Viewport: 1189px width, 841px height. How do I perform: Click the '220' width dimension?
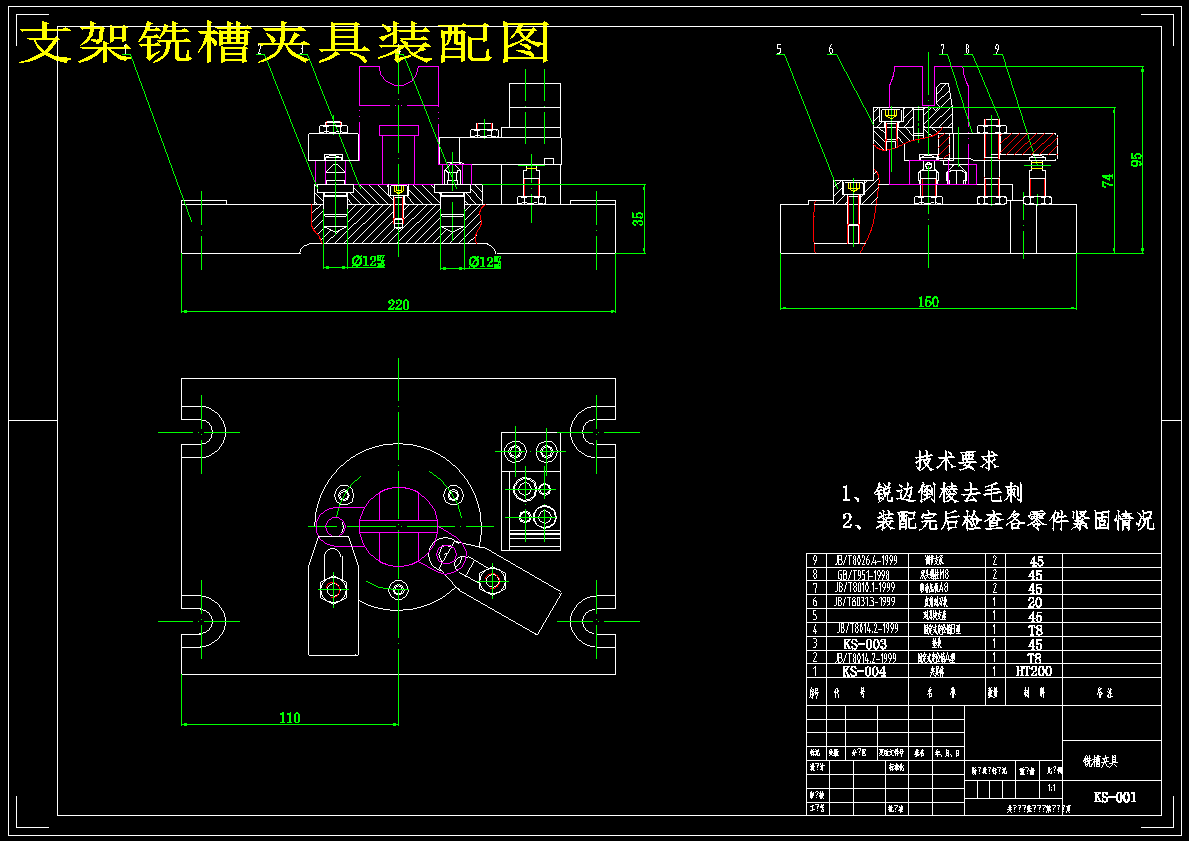[x=398, y=305]
